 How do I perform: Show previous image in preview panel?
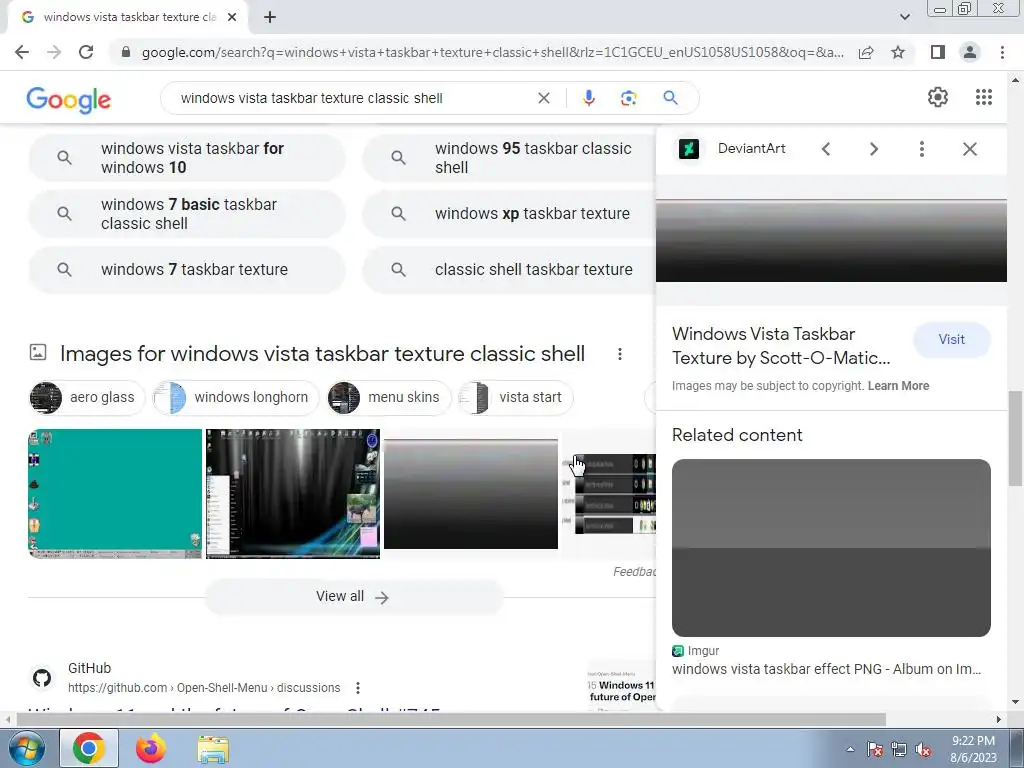826,149
